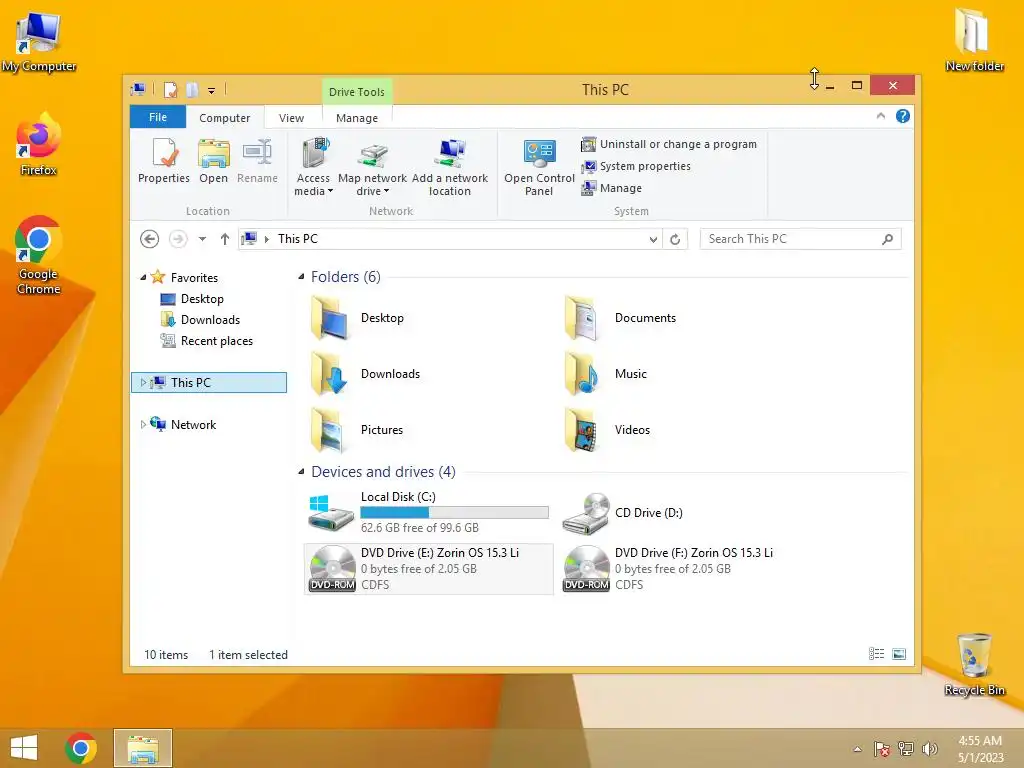The width and height of the screenshot is (1024, 768).
Task: Go up one level arrow
Action: tap(225, 239)
